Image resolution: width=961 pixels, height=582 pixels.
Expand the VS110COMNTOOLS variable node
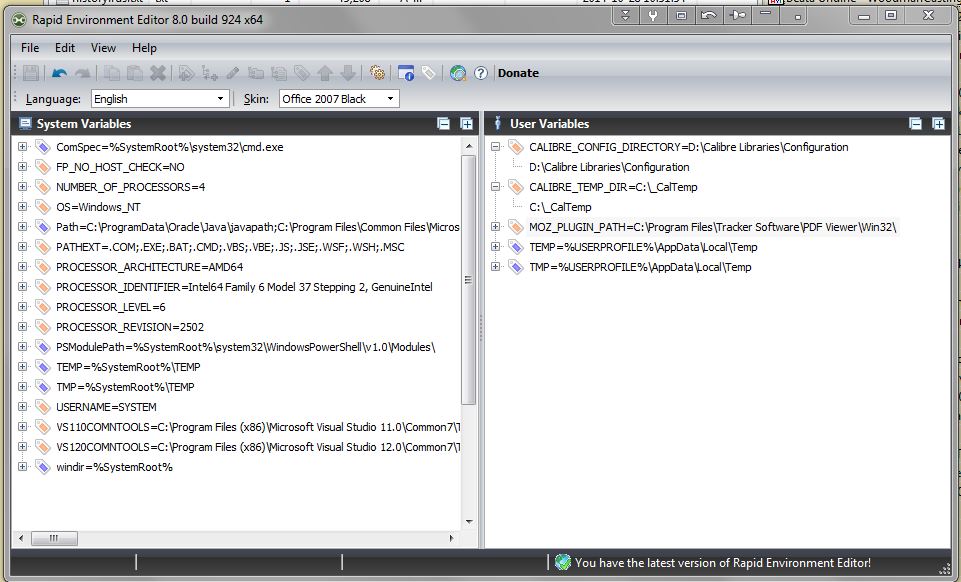(23, 427)
